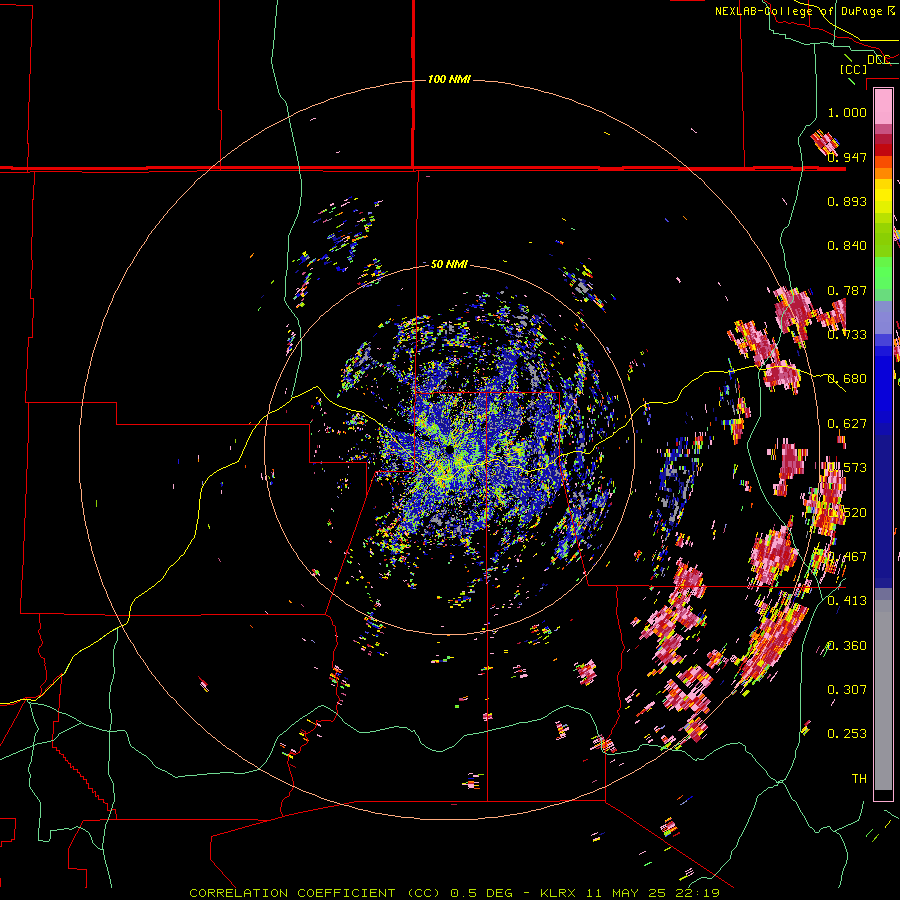The height and width of the screenshot is (900, 900).
Task: Click the 0.307 scale value
Action: pyautogui.click(x=847, y=689)
